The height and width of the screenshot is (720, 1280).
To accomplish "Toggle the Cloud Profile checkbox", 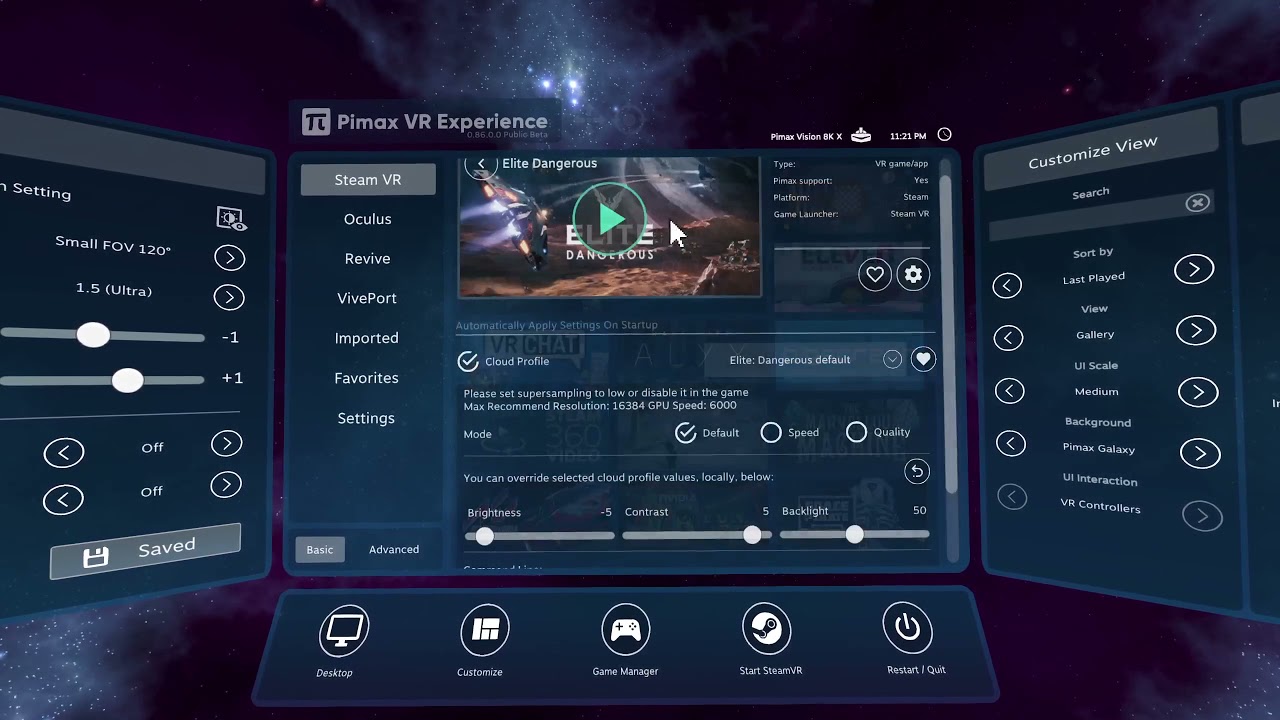I will pyautogui.click(x=468, y=361).
